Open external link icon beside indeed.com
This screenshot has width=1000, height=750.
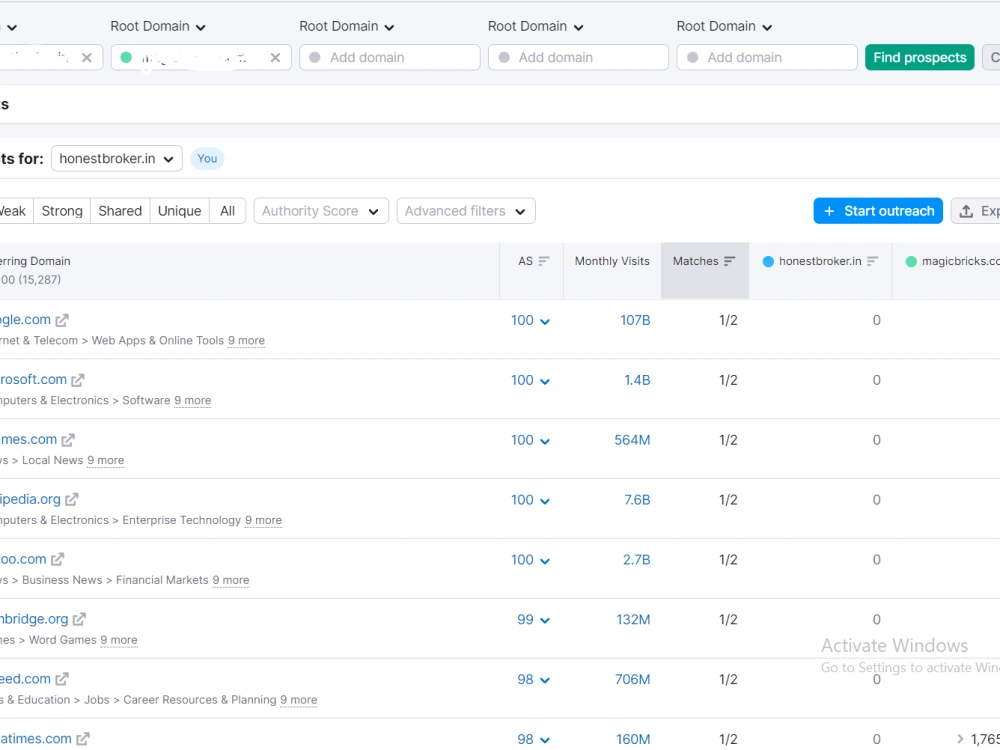[x=62, y=679]
